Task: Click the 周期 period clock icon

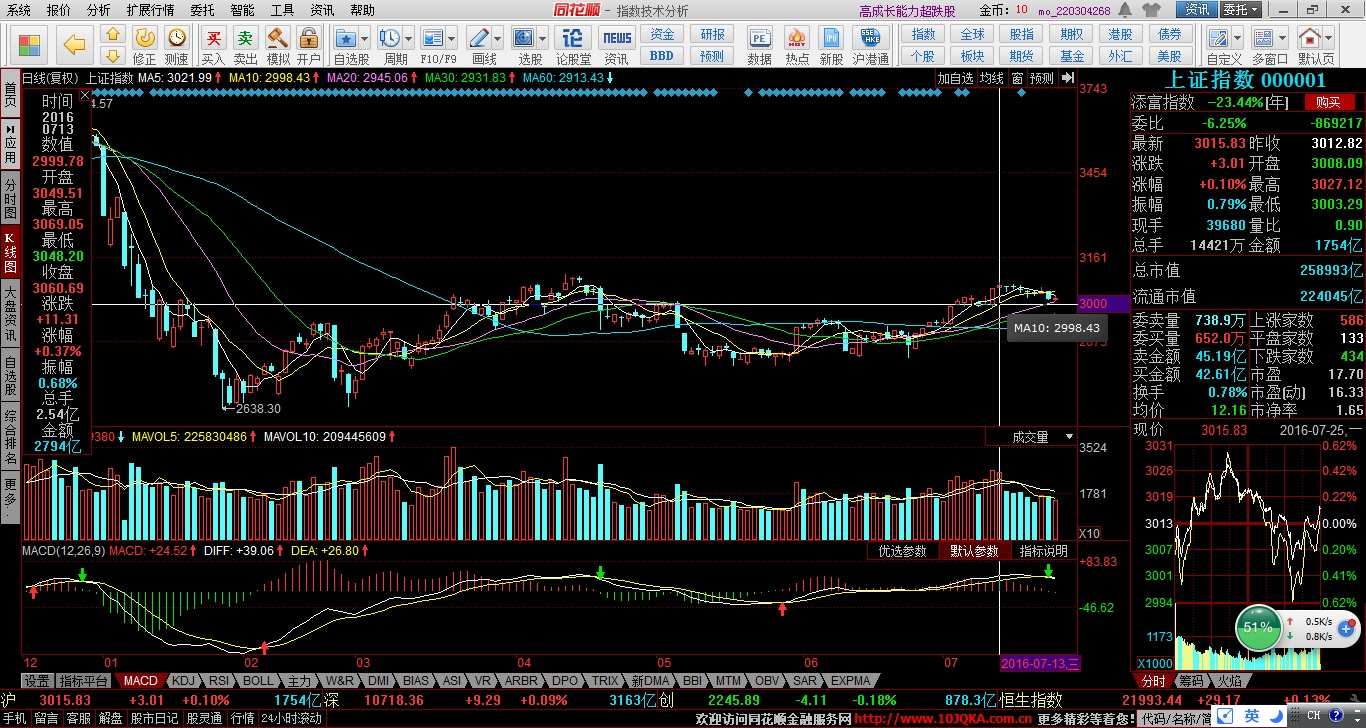Action: [390, 39]
